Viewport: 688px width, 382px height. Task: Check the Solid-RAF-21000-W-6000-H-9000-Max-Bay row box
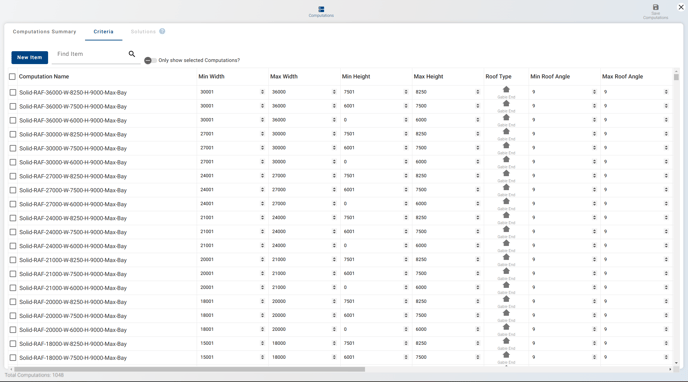pyautogui.click(x=13, y=288)
